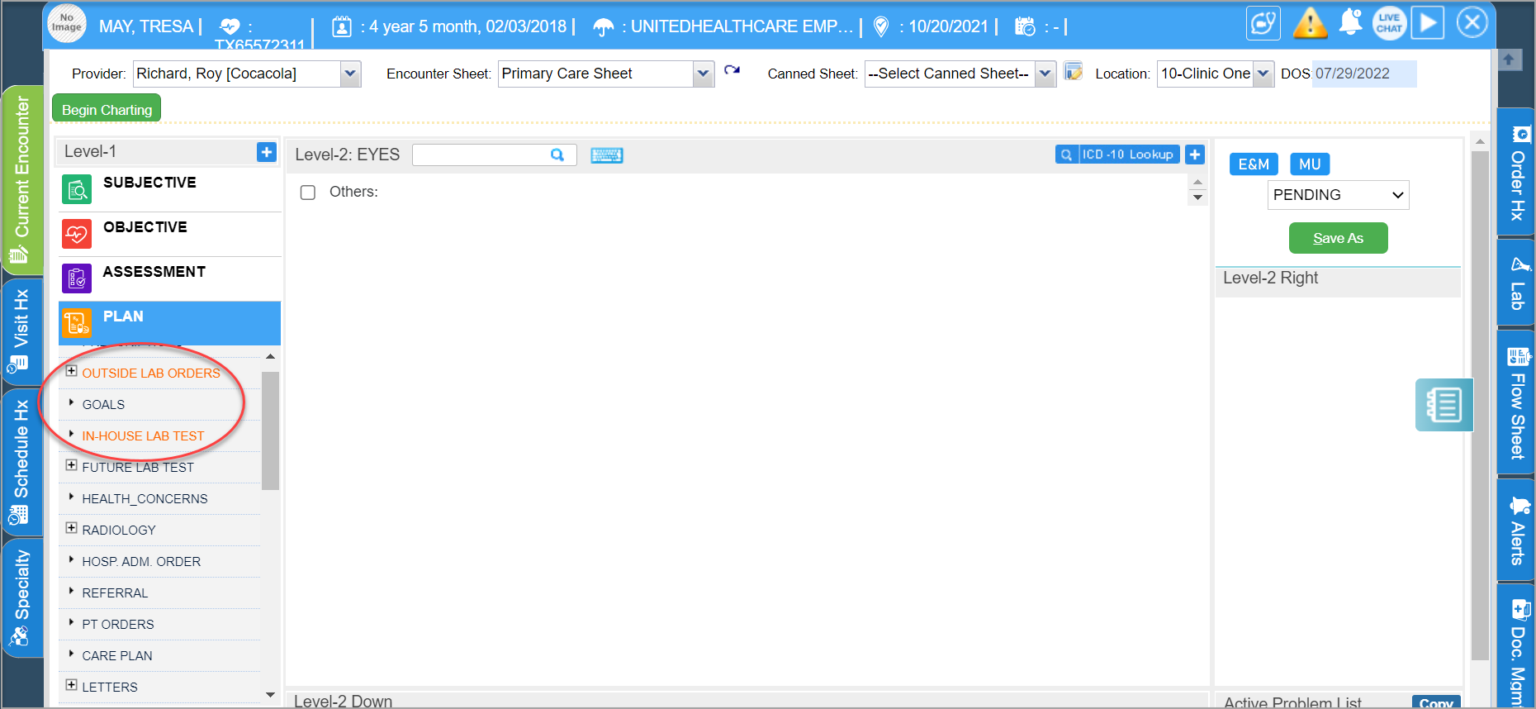The height and width of the screenshot is (709, 1536).
Task: Open the telehealth stethoscope chat icon
Action: (x=1263, y=22)
